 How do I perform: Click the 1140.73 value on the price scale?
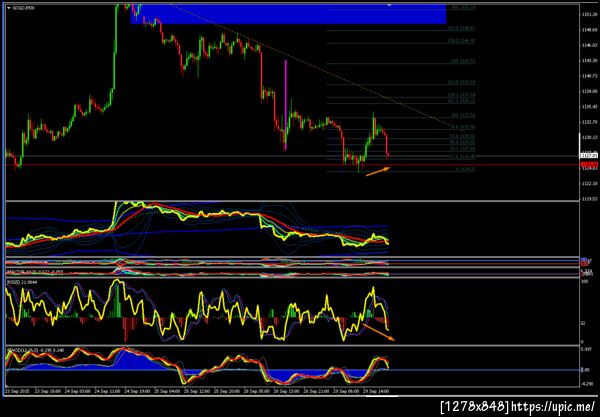[x=589, y=76]
